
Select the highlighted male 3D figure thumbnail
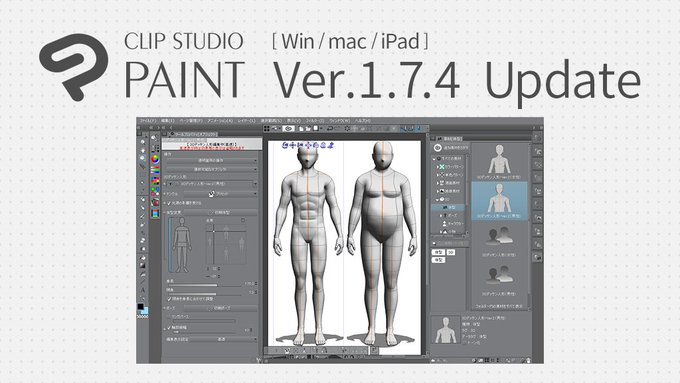[499, 201]
